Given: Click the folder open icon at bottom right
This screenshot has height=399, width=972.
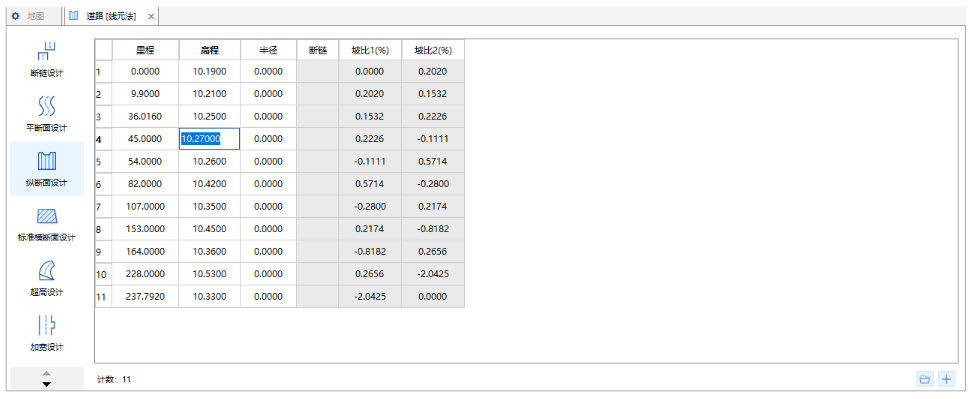Looking at the screenshot, I should 925,379.
